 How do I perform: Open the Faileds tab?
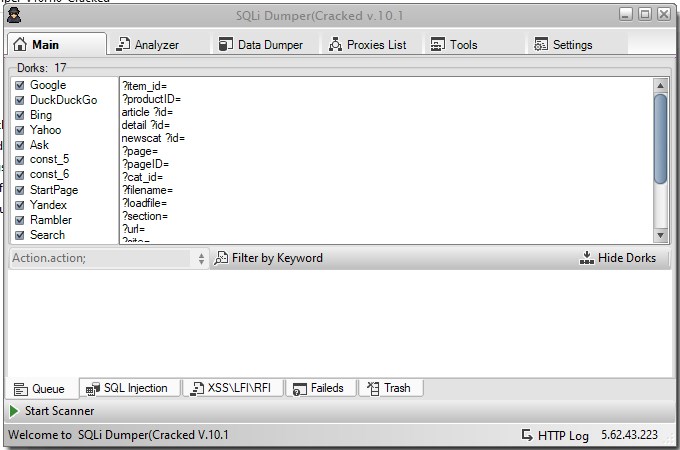(320, 388)
